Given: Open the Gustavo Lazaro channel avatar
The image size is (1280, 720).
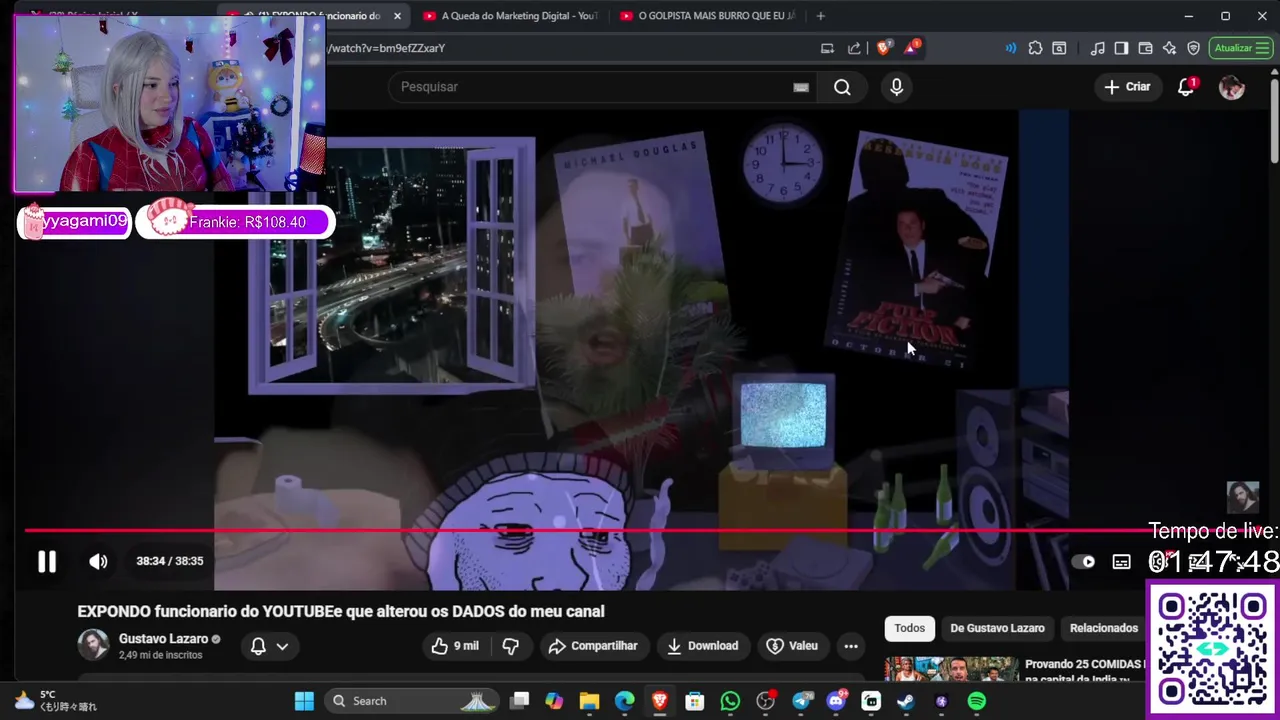Looking at the screenshot, I should pyautogui.click(x=94, y=645).
